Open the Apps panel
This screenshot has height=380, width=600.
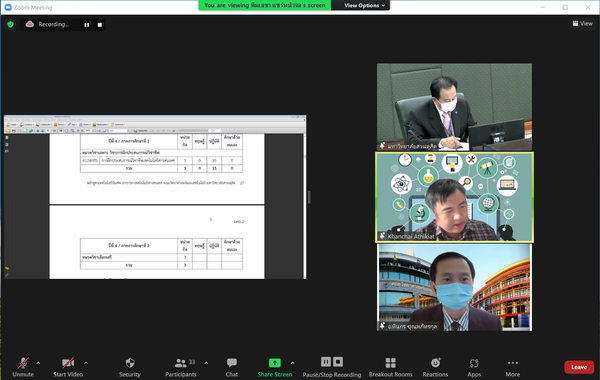[x=474, y=367]
